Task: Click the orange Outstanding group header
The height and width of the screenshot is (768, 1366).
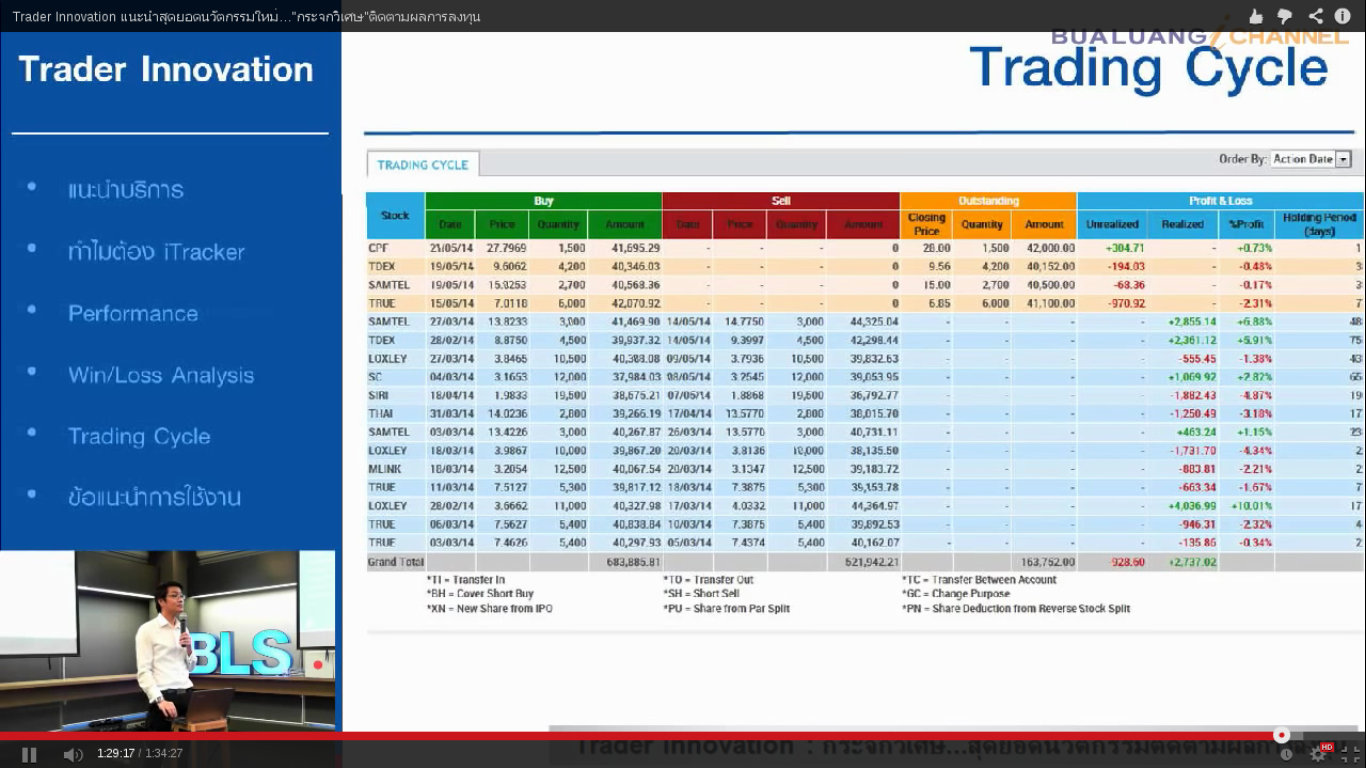Action: pyautogui.click(x=989, y=201)
